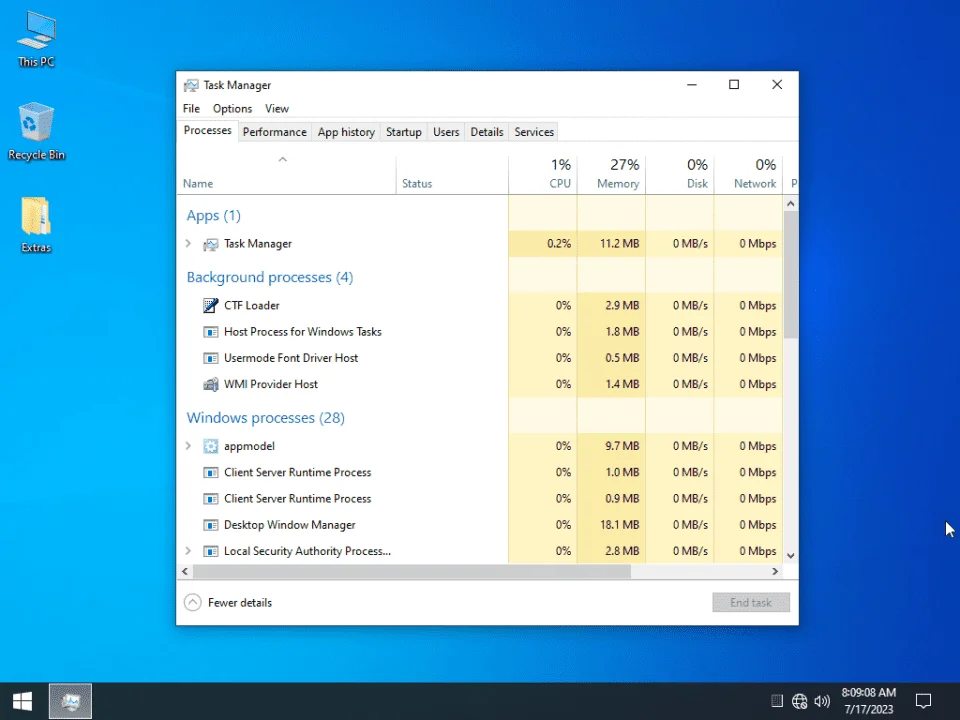960x720 pixels.
Task: Select the Desktop Window Manager process name
Action: 290,525
